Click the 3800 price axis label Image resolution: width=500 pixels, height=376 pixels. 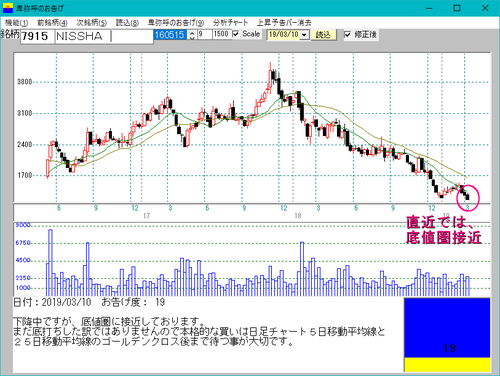tap(25, 82)
